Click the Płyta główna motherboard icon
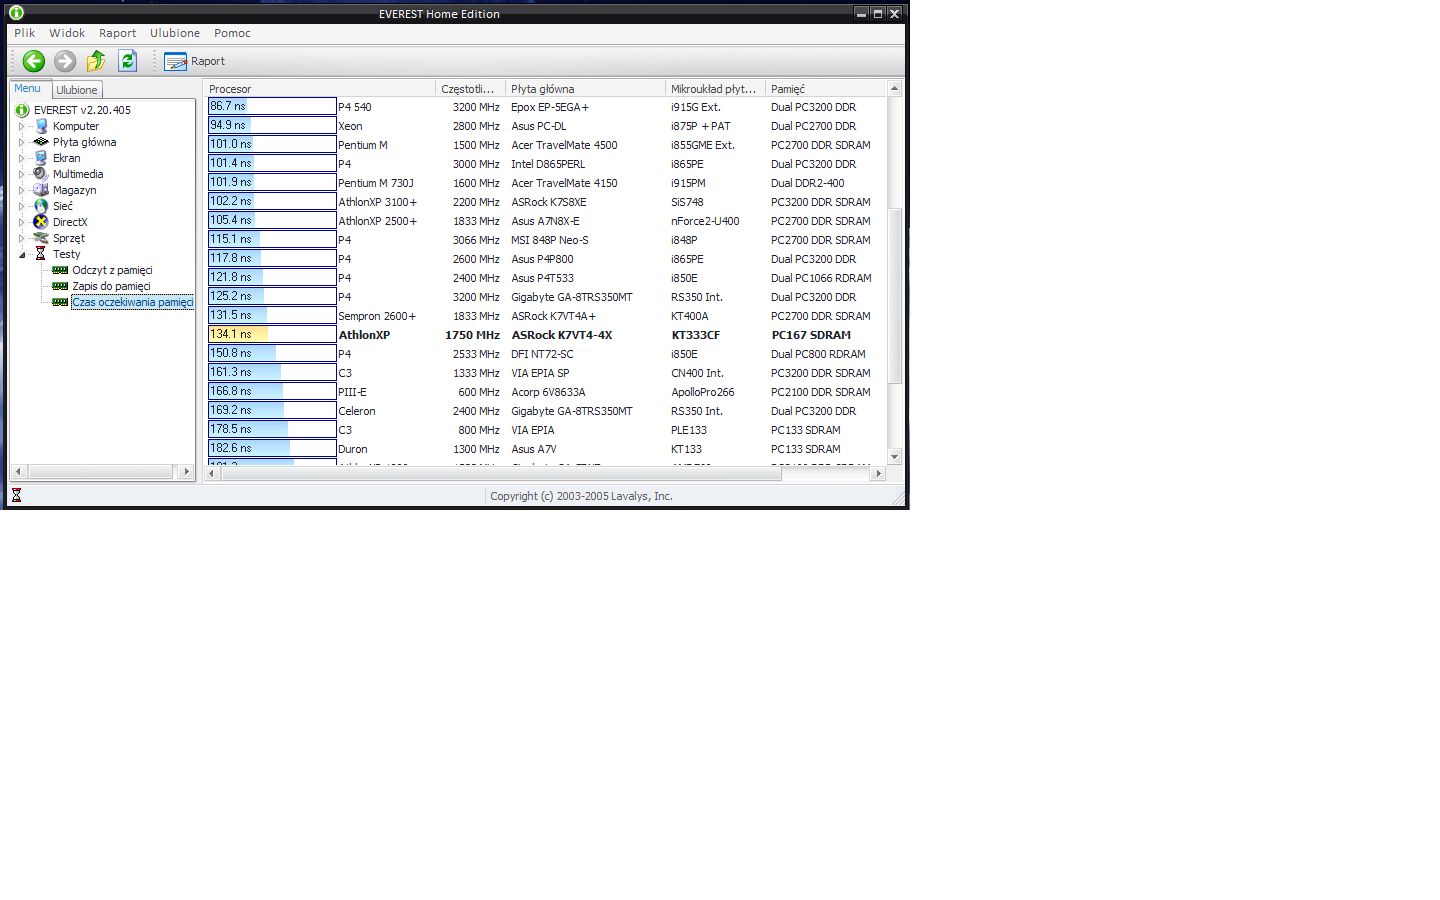The height and width of the screenshot is (900, 1440). click(41, 142)
